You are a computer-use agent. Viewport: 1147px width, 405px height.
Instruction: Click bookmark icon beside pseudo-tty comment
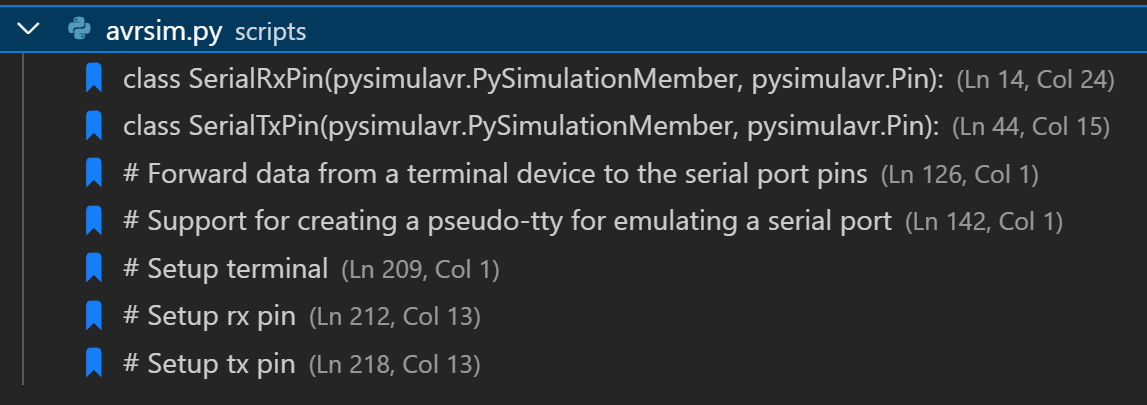(93, 222)
